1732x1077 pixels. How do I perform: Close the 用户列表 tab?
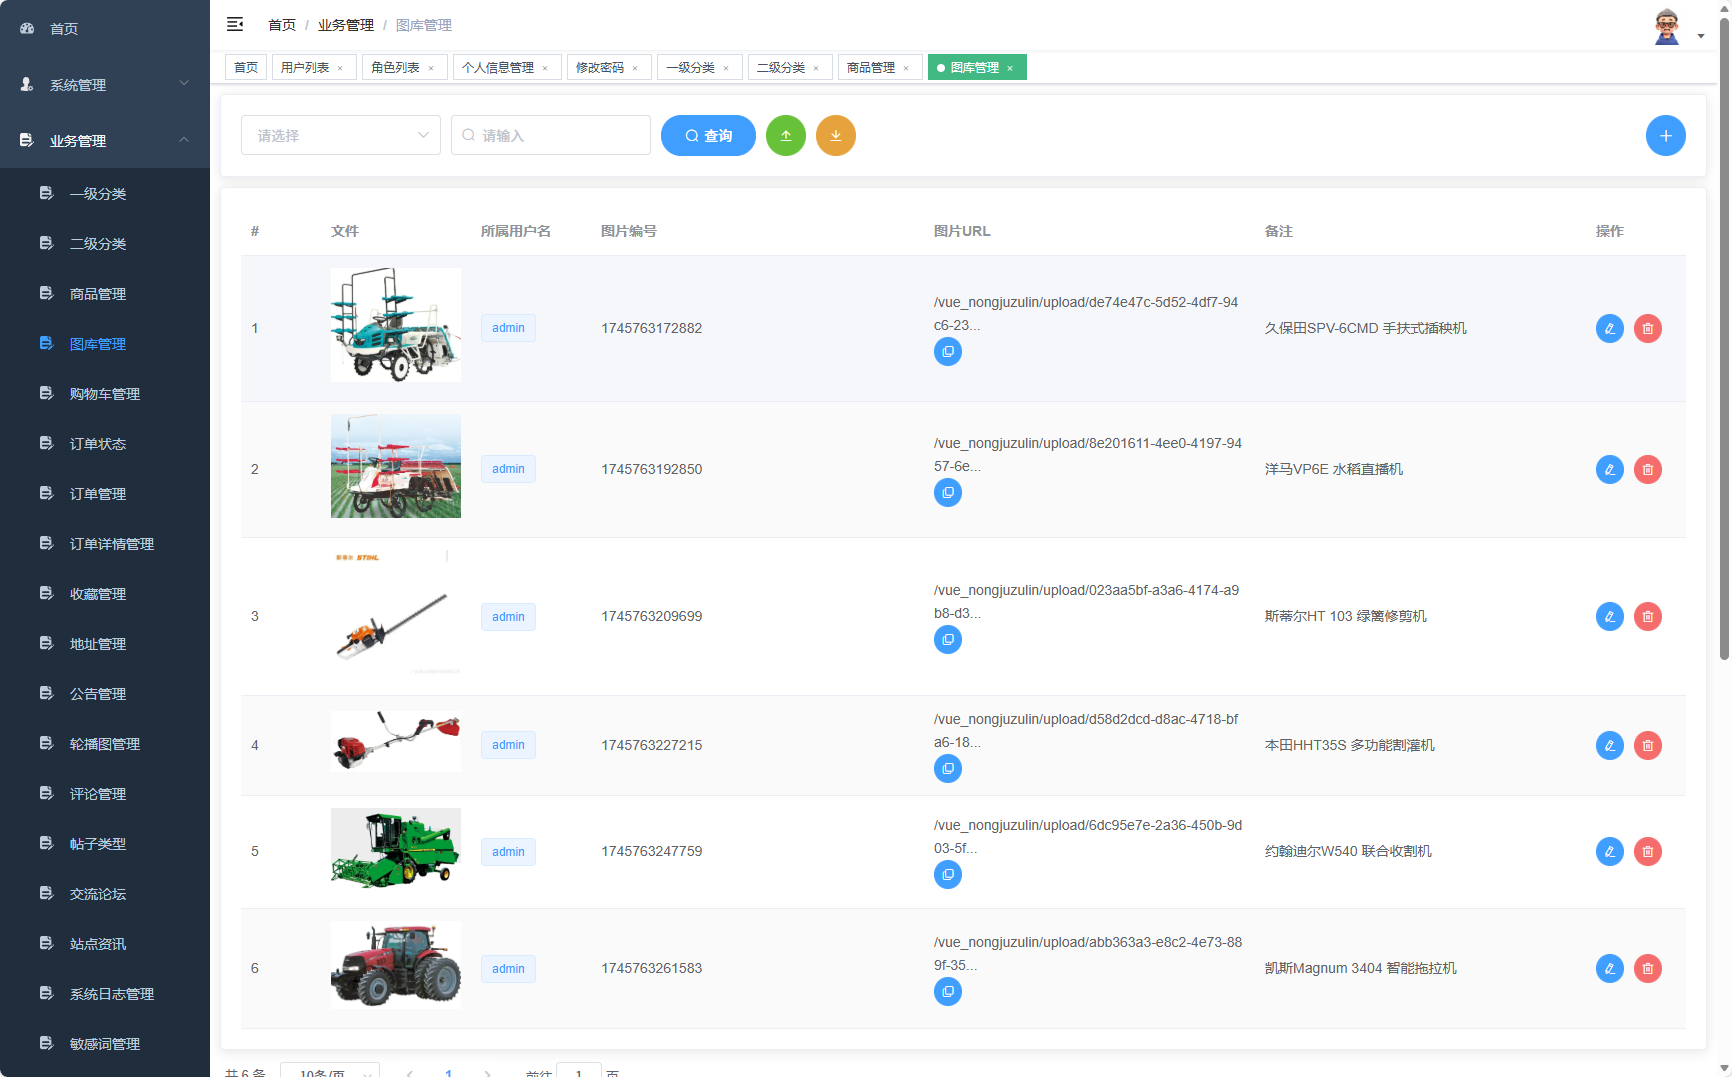point(340,68)
